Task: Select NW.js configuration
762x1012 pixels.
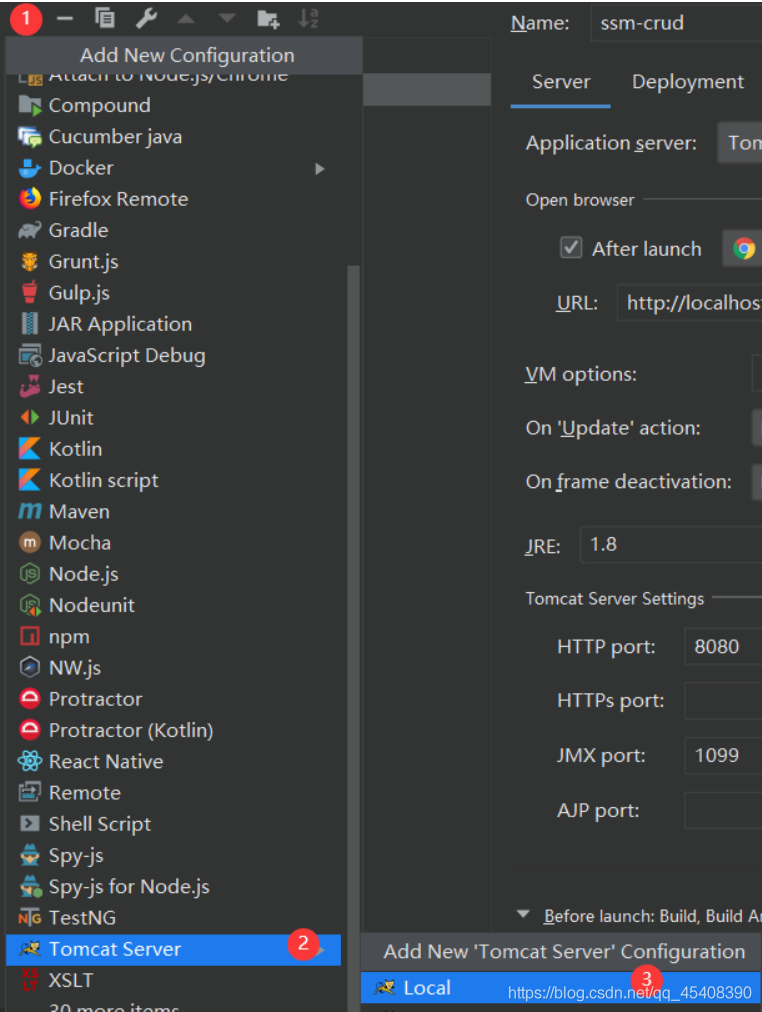Action: [173, 668]
